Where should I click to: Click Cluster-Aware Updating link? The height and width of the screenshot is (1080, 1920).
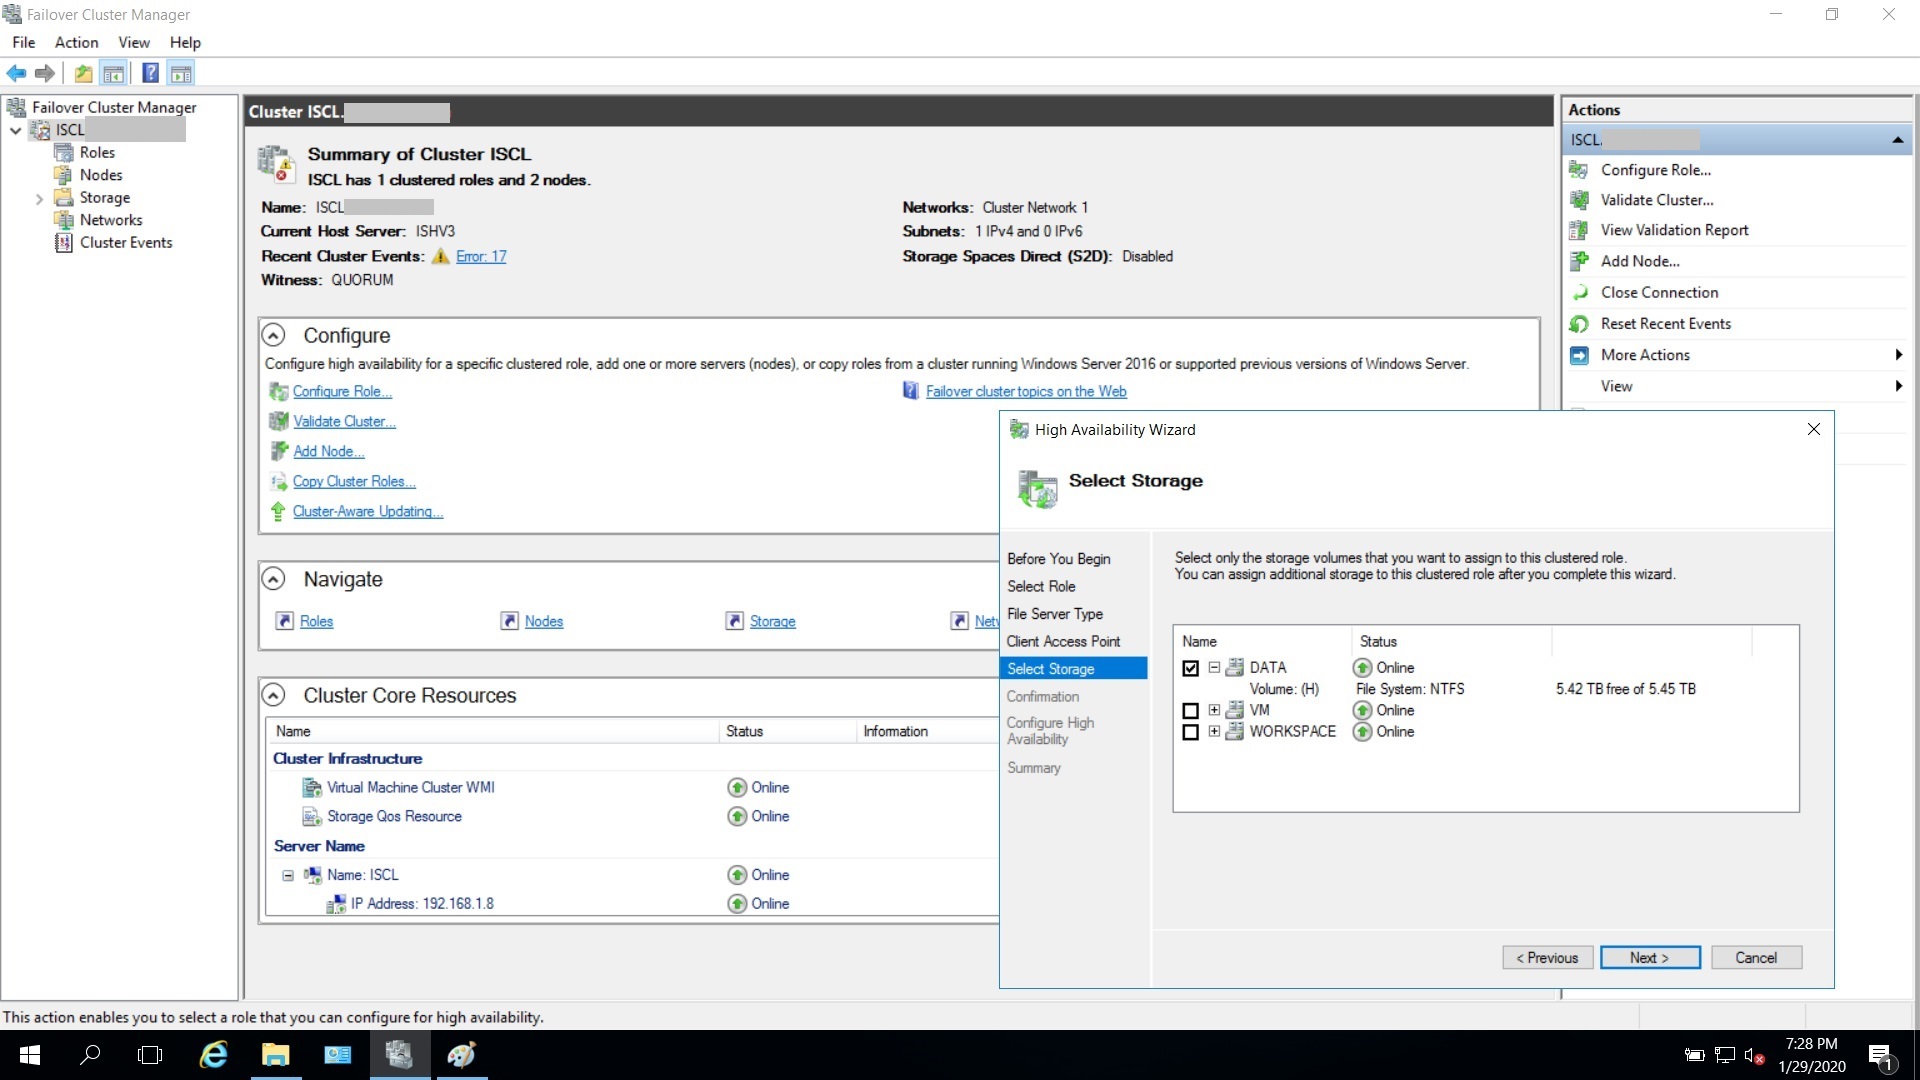pos(367,511)
